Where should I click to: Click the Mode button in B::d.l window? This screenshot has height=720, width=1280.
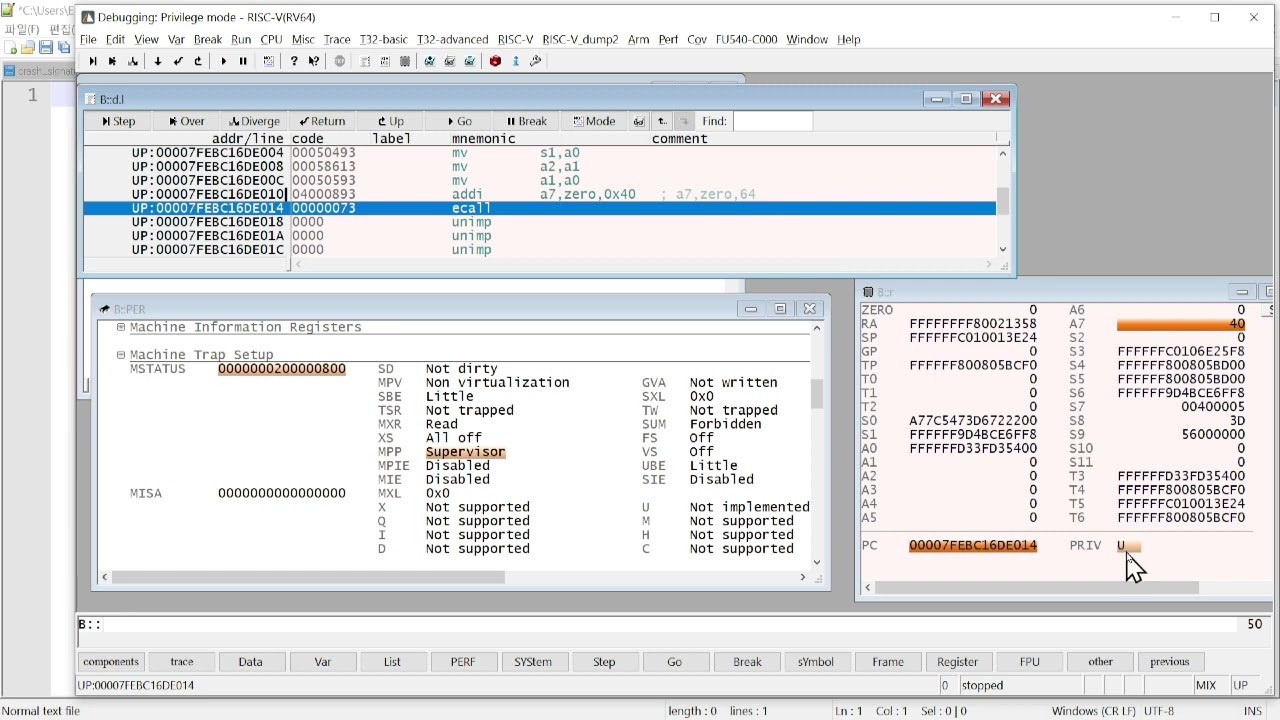(x=594, y=121)
